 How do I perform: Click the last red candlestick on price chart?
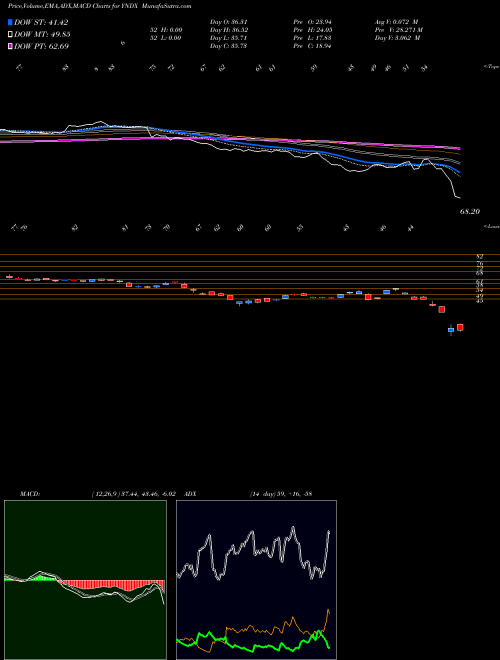coord(460,327)
